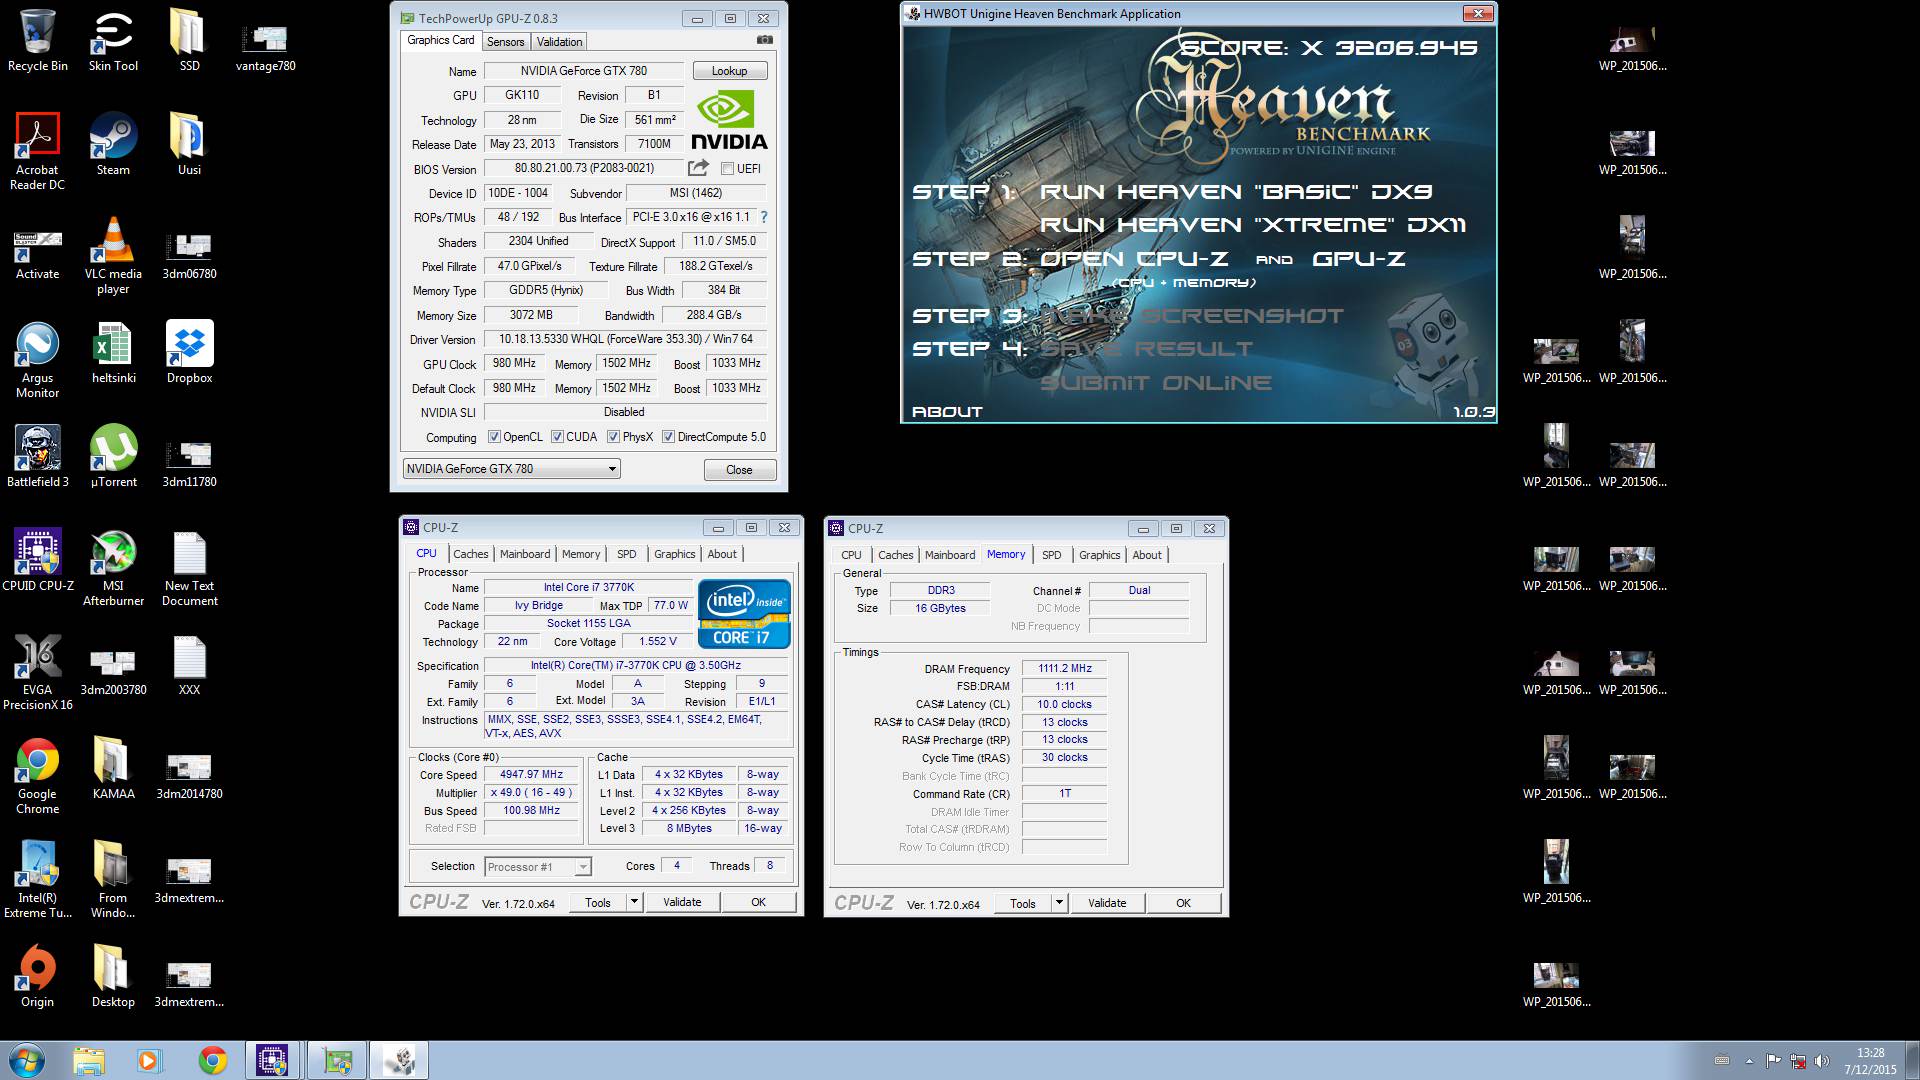Open the Windows Start menu
The height and width of the screenshot is (1080, 1920).
click(x=26, y=1060)
